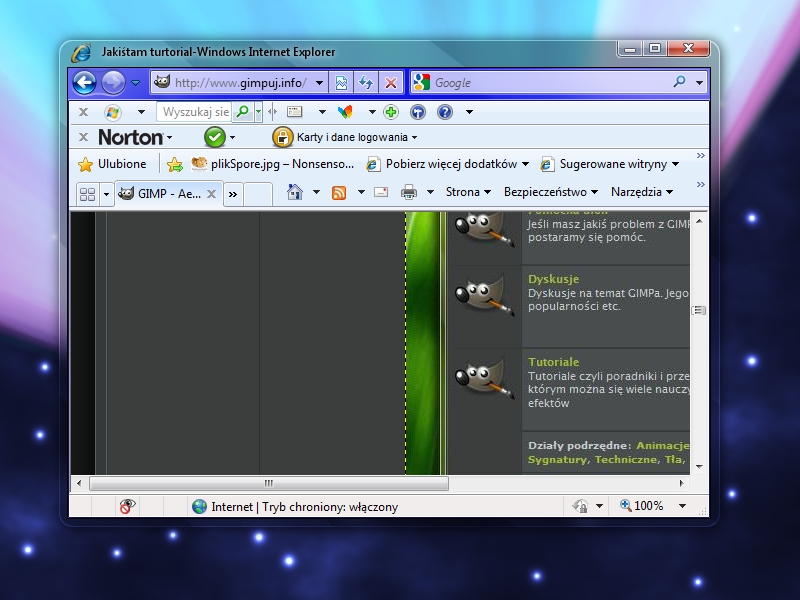
Task: Click the green magnifier search button
Action: [243, 112]
